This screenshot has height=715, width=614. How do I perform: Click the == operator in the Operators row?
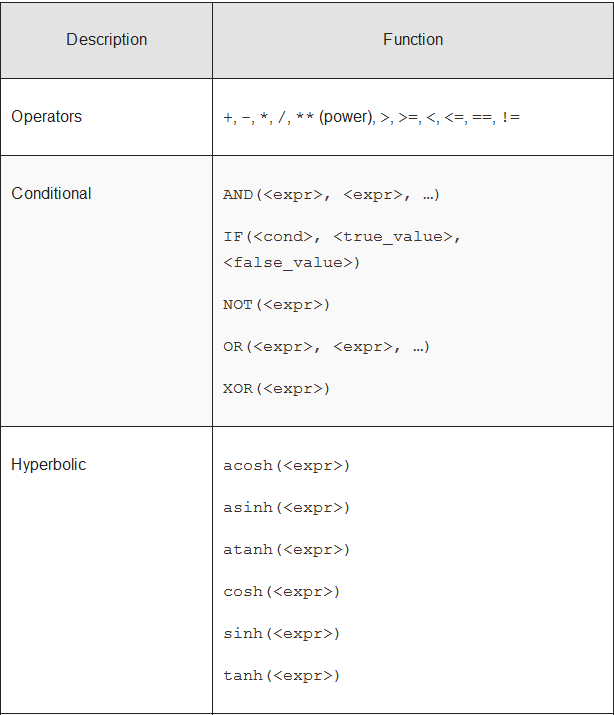pos(482,118)
